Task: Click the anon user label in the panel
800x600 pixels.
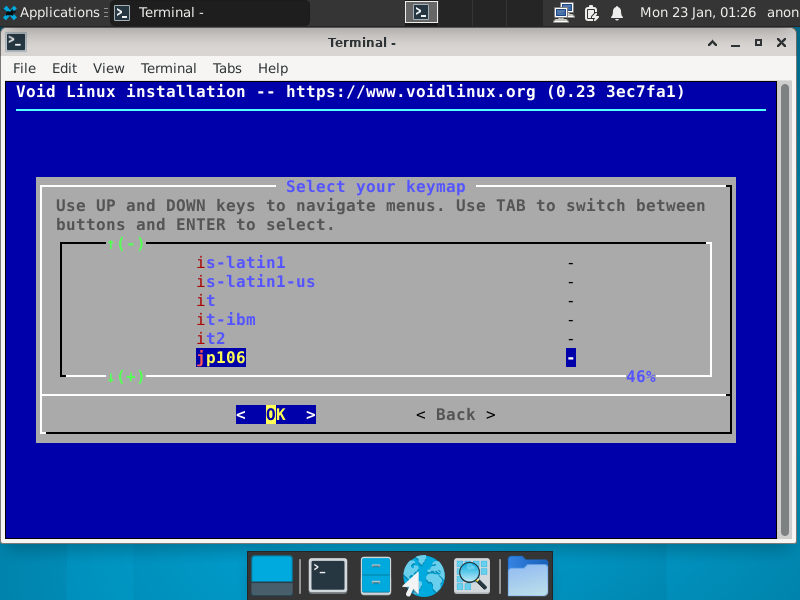Action: coord(783,12)
